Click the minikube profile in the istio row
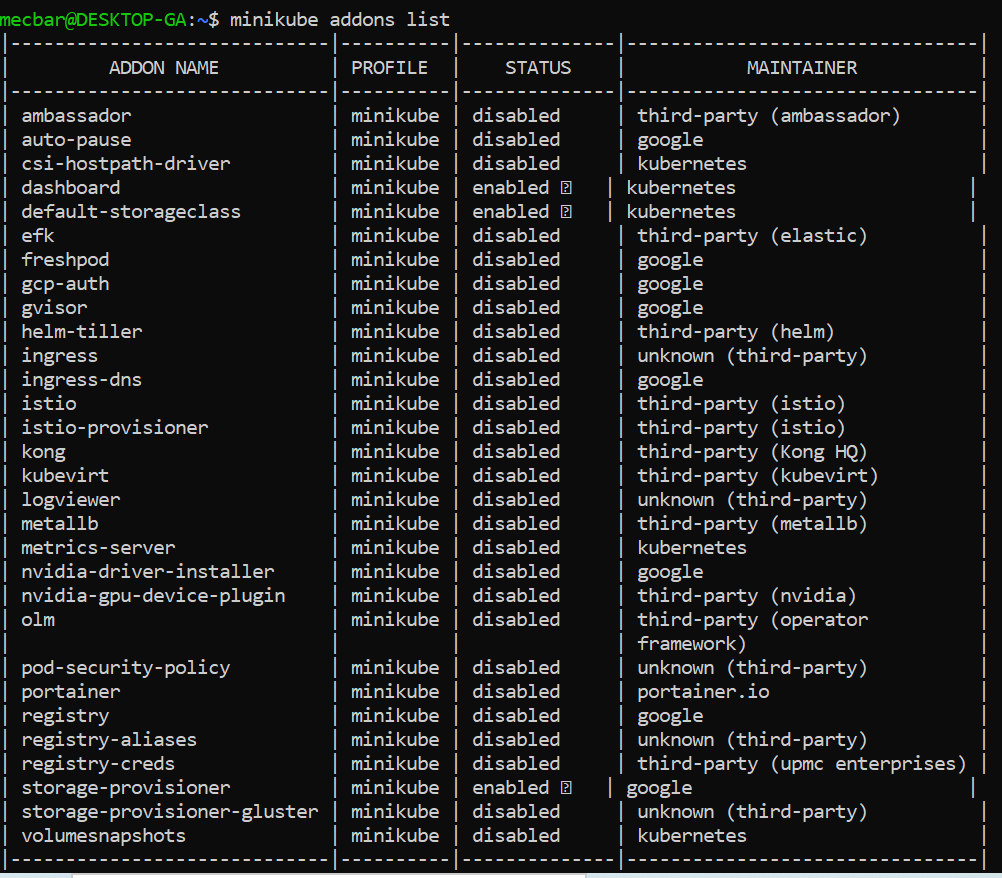 click(394, 404)
